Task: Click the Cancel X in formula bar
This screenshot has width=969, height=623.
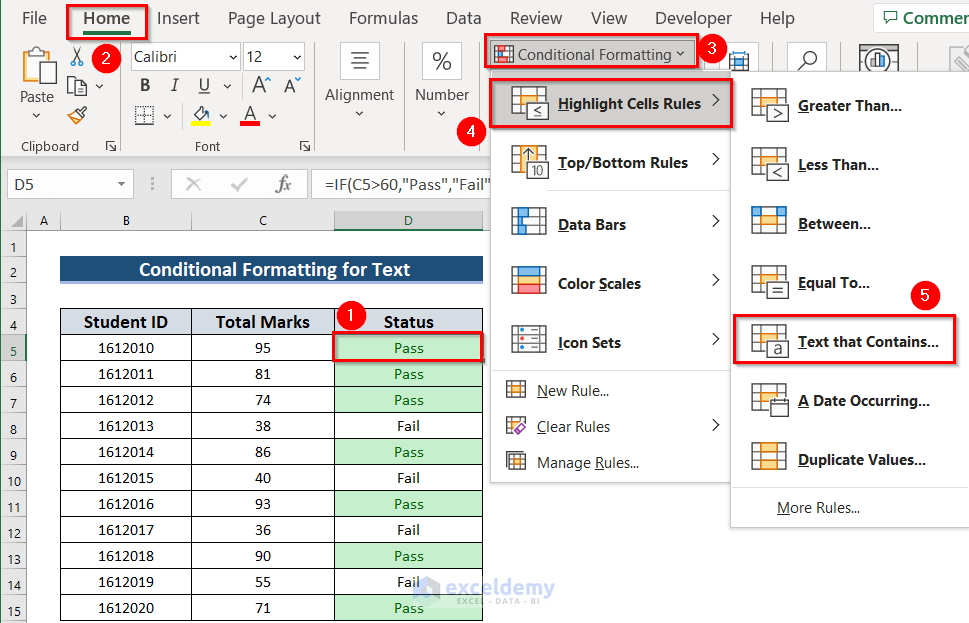Action: 193,184
